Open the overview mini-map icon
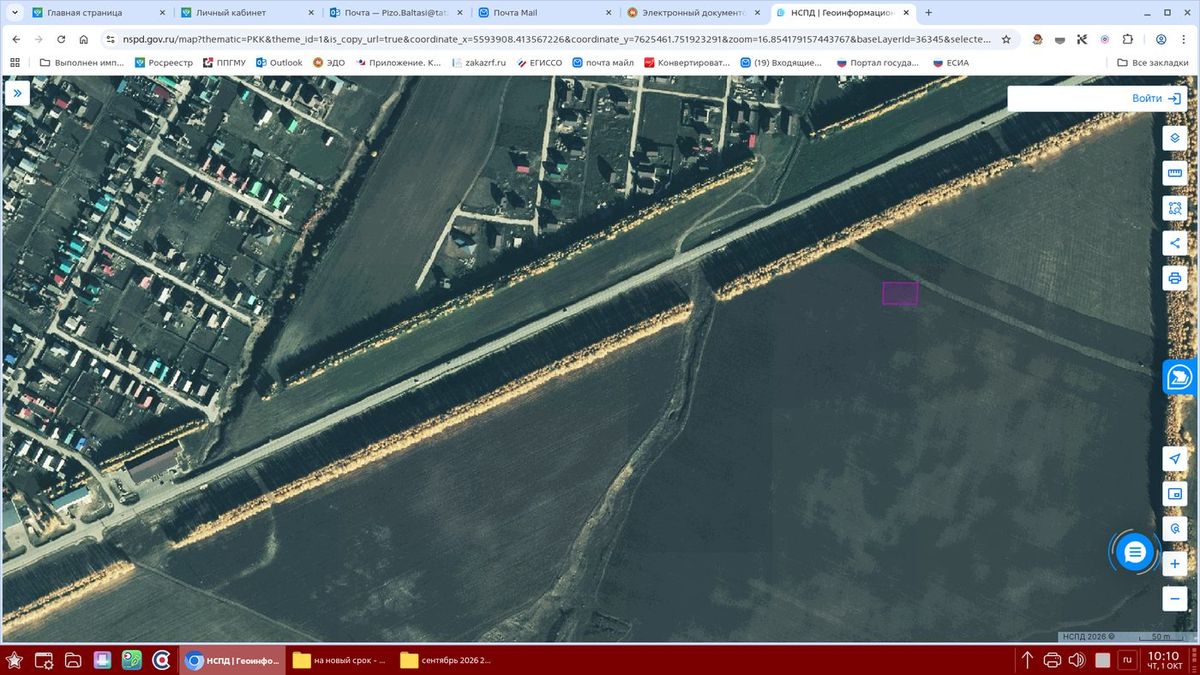 point(1175,493)
